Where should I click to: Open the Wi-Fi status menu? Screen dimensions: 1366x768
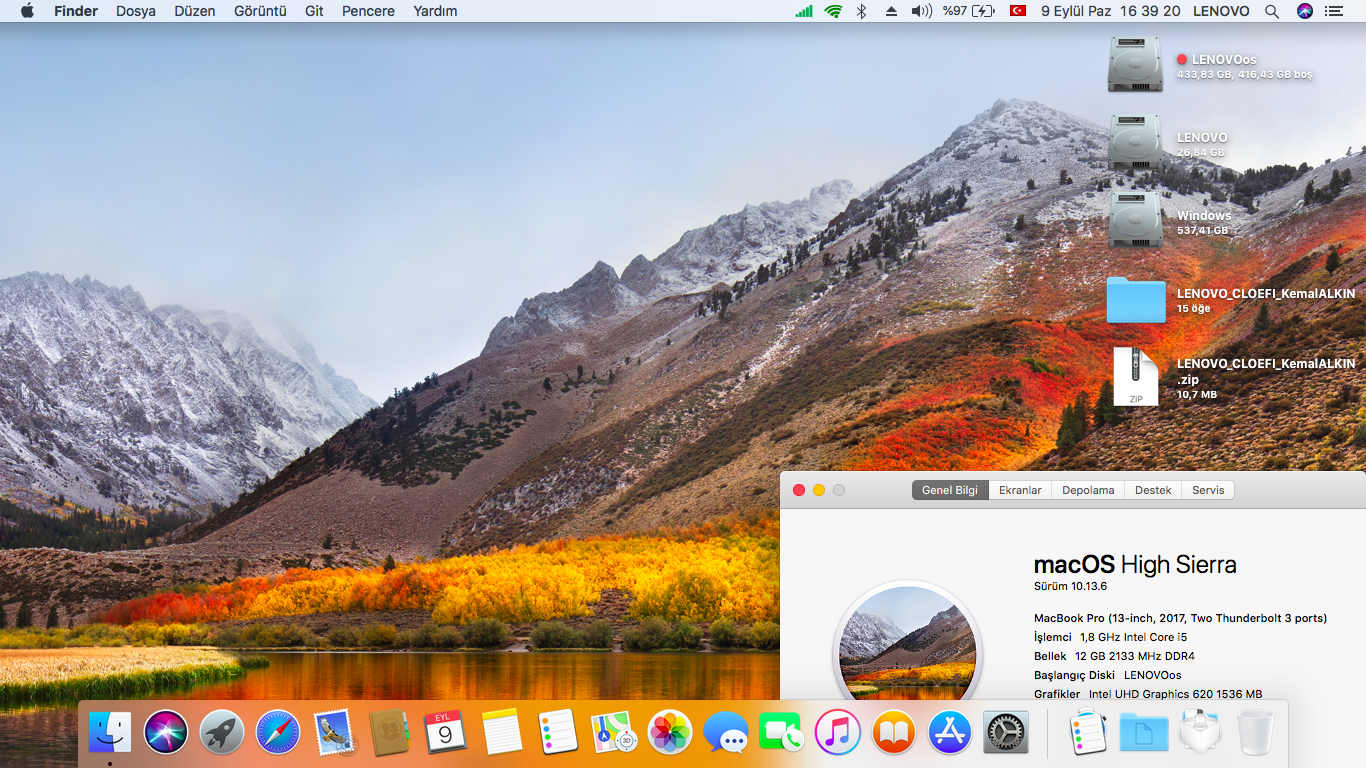click(x=833, y=11)
